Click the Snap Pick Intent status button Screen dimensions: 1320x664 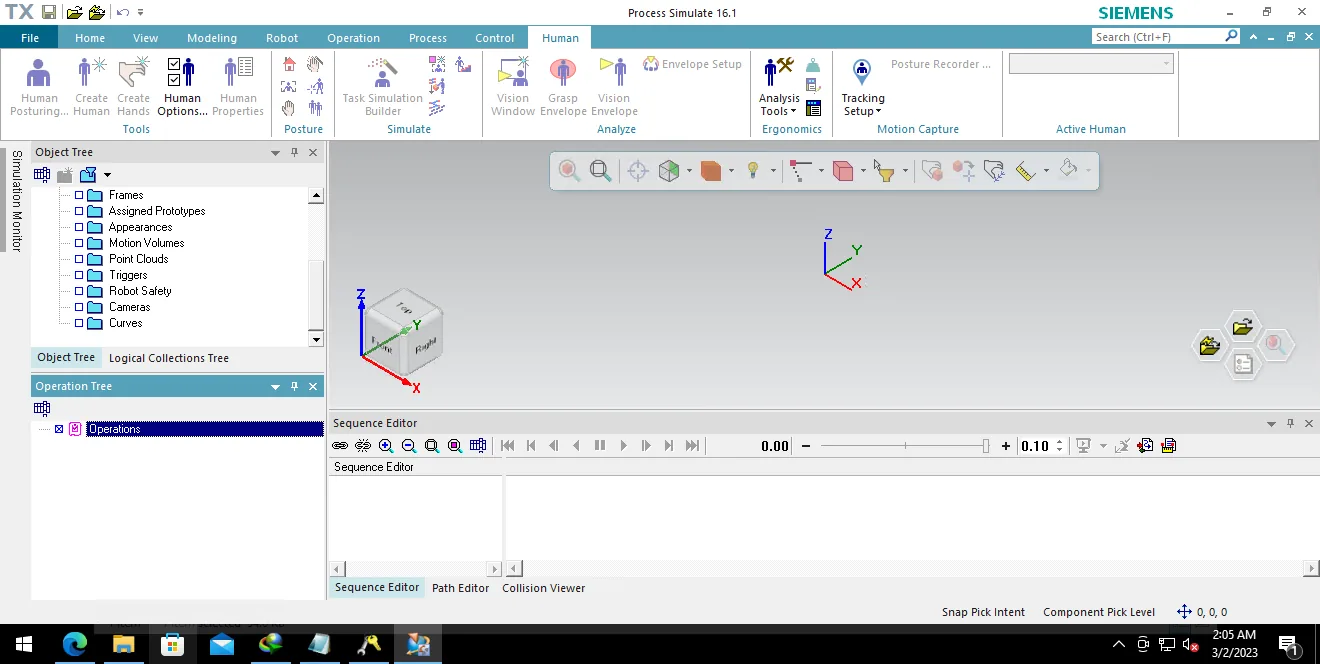pyautogui.click(x=983, y=612)
